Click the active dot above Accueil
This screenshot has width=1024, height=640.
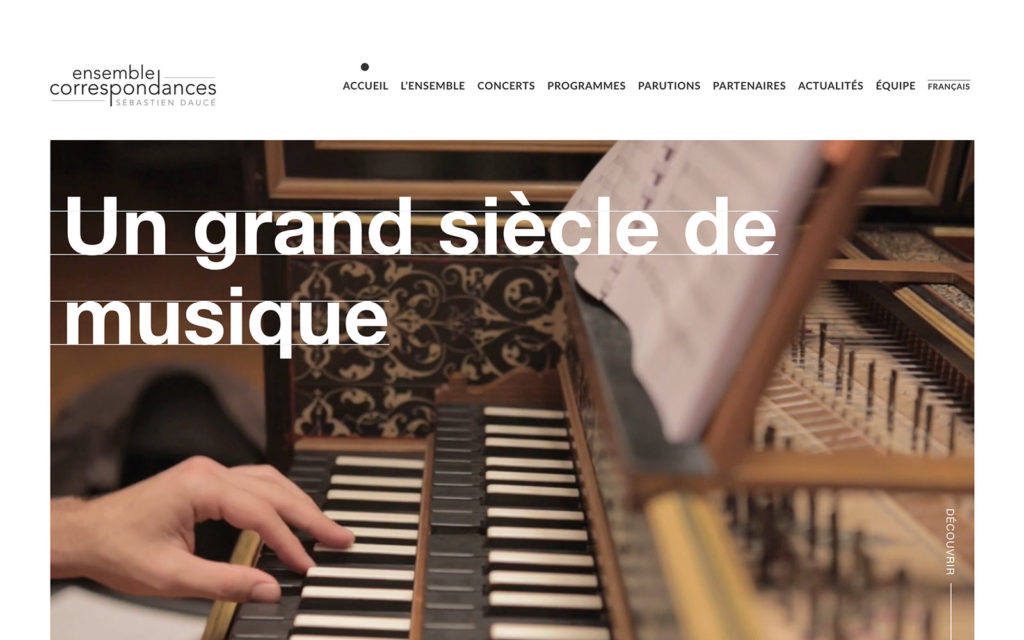pos(364,67)
